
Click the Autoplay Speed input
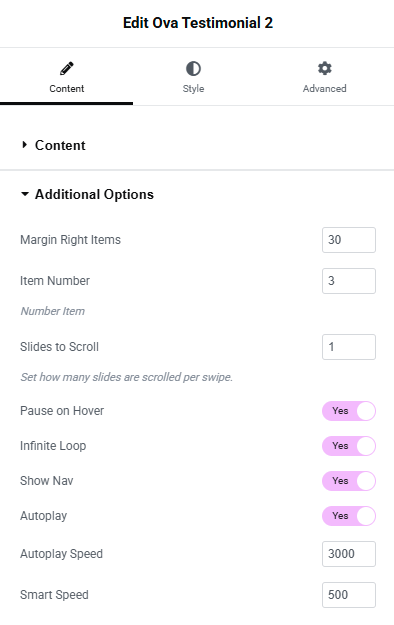pyautogui.click(x=349, y=554)
